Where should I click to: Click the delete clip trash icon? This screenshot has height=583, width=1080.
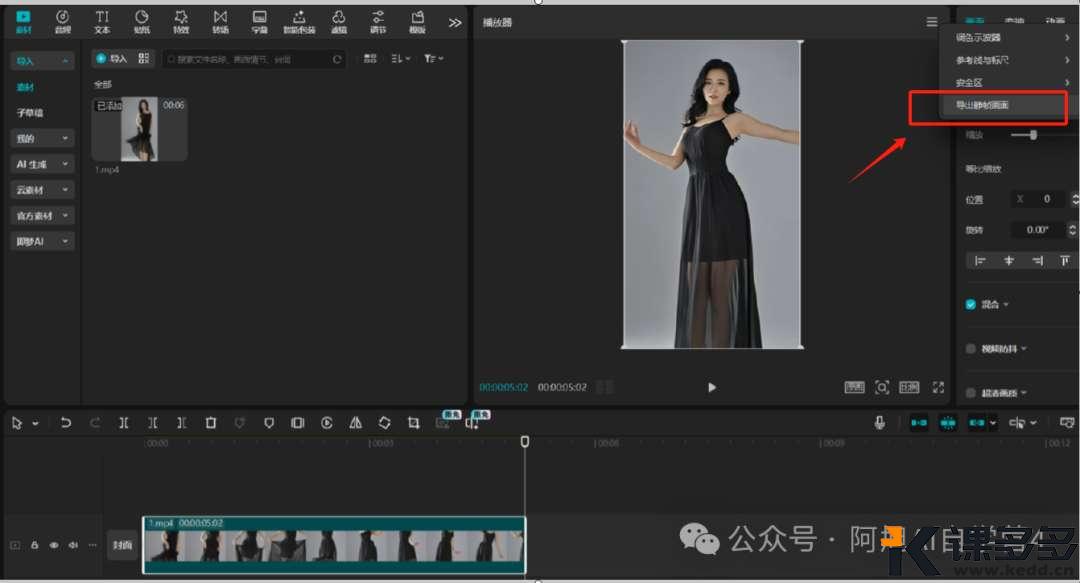pyautogui.click(x=211, y=423)
